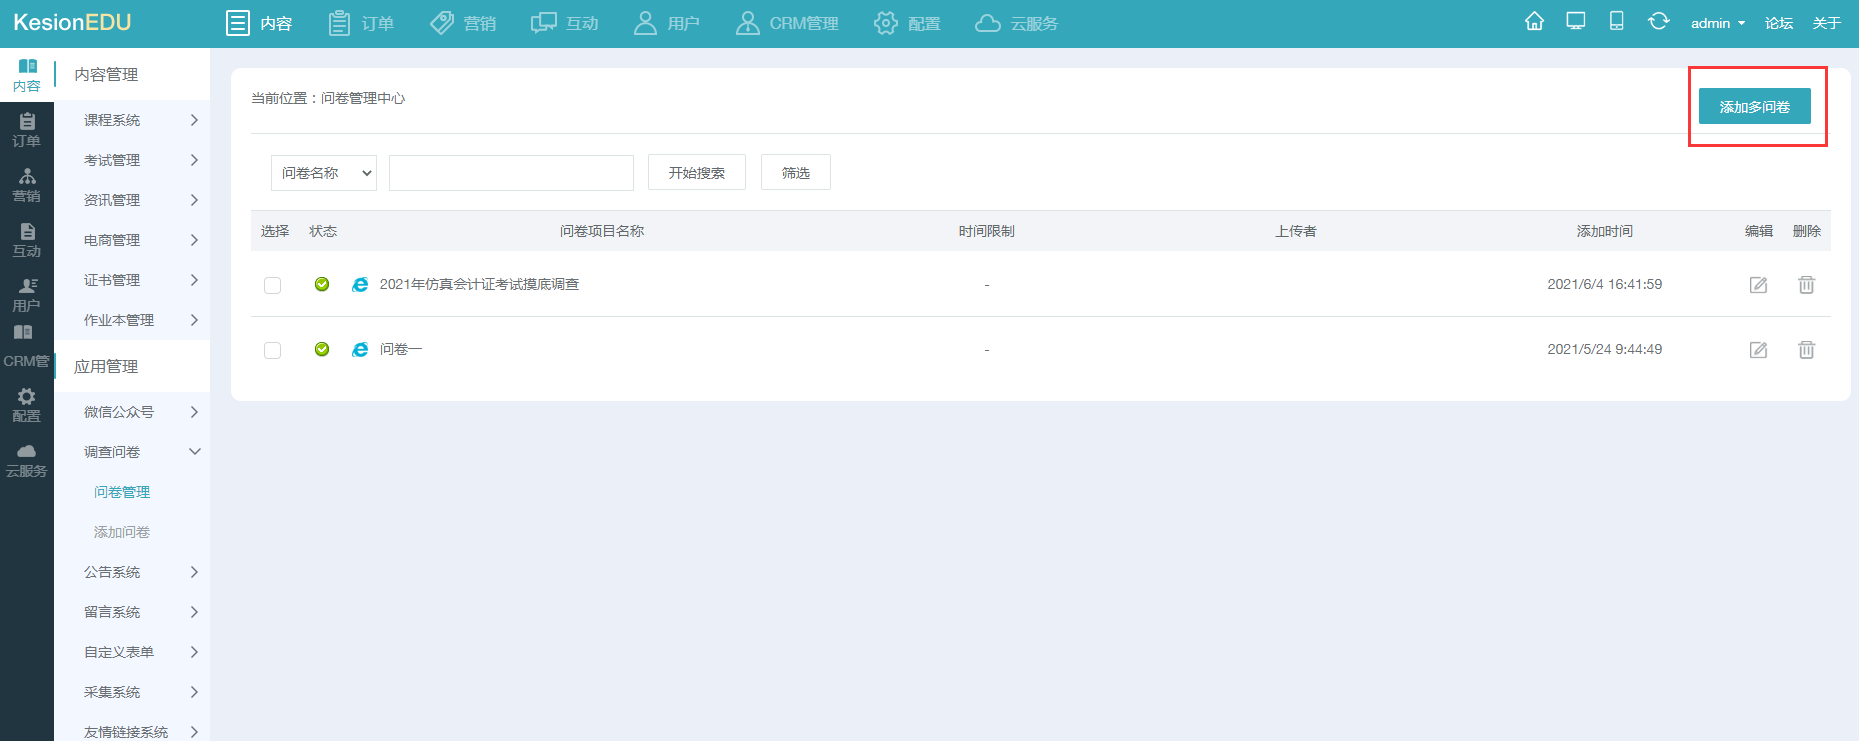Expand the 课程系统 menu

(x=140, y=120)
